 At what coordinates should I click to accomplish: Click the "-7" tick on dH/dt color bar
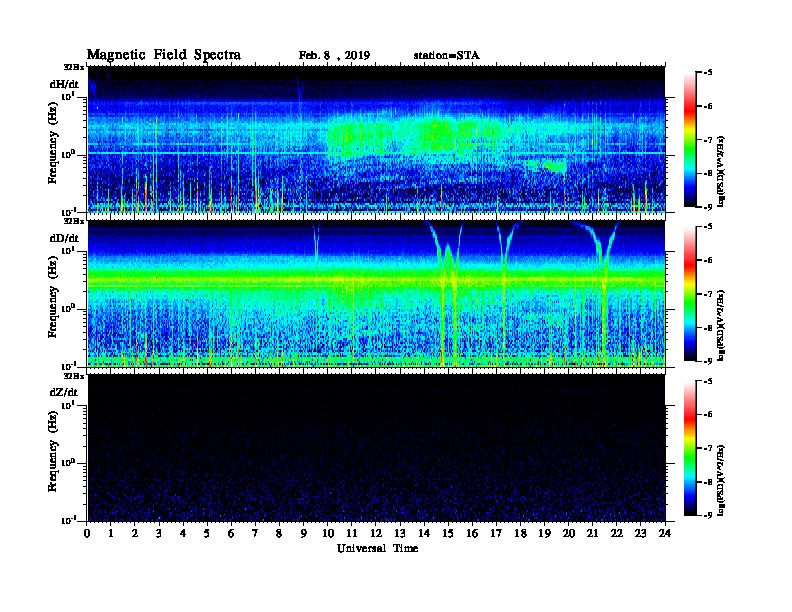(707, 139)
